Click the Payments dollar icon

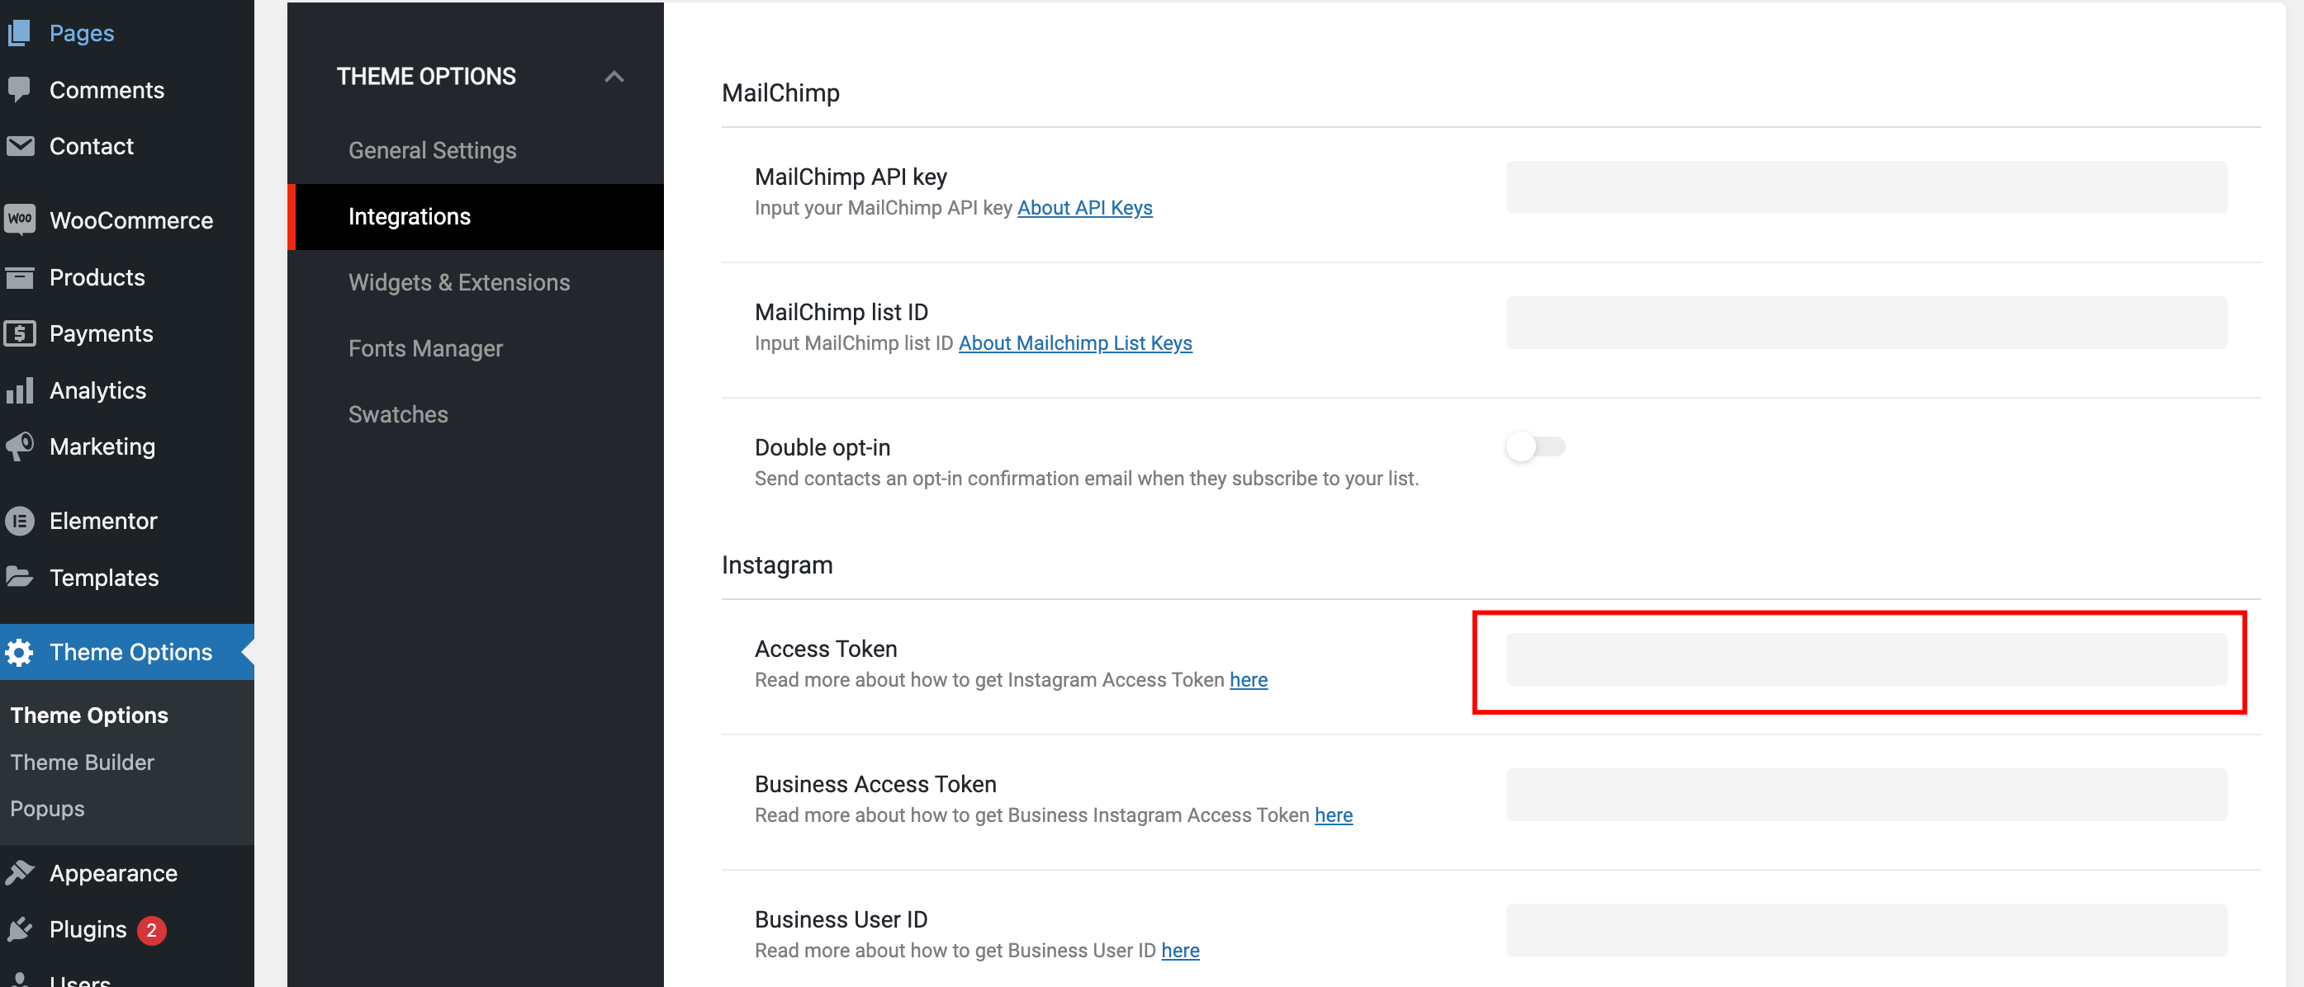20,333
